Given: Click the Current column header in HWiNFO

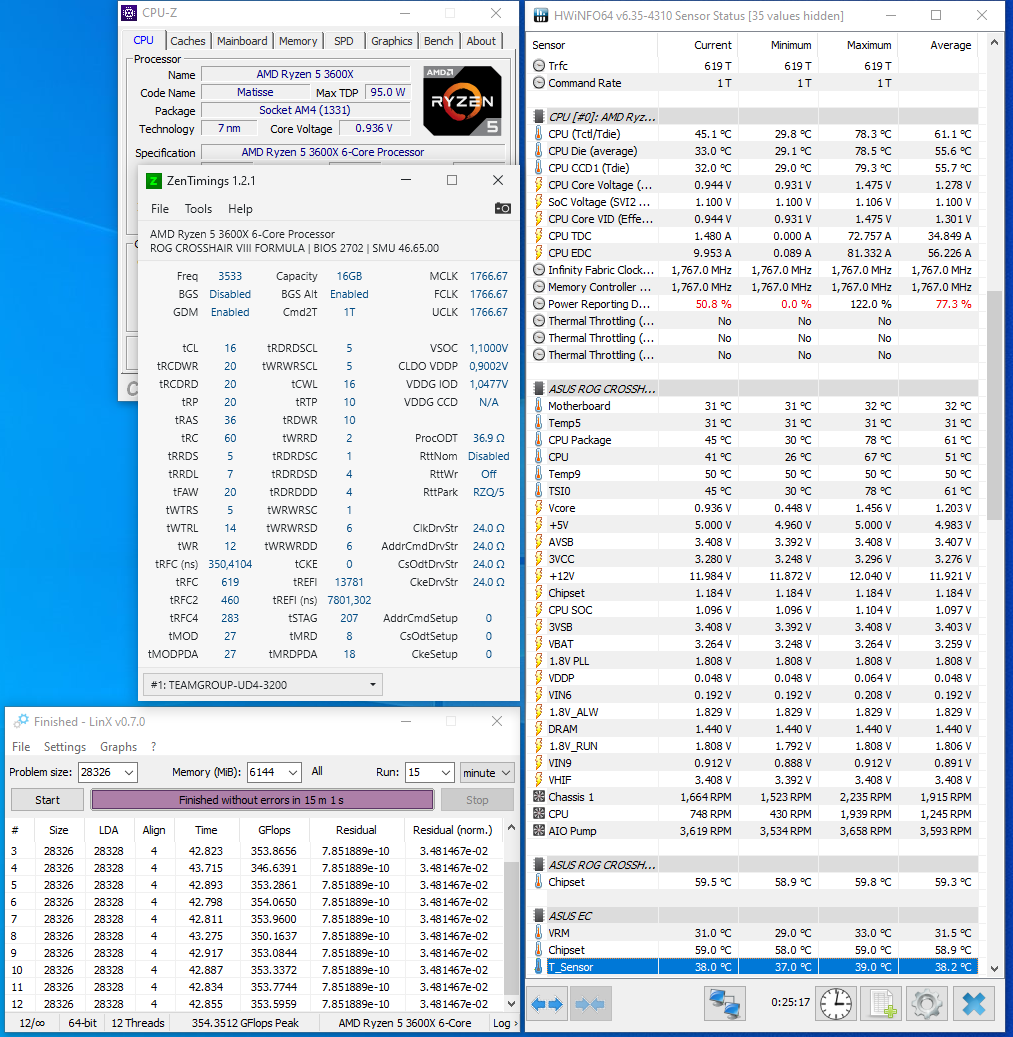Looking at the screenshot, I should click(x=698, y=45).
